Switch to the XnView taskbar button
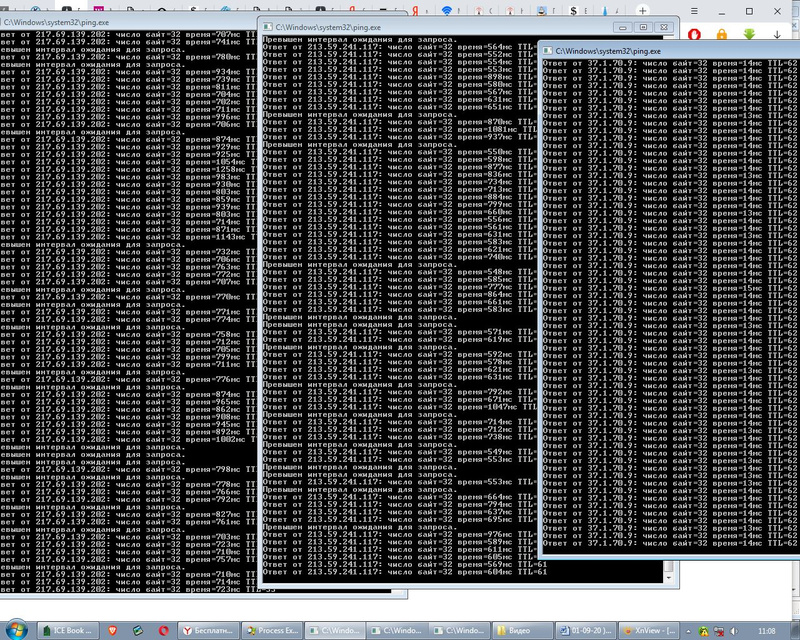This screenshot has width=800, height=640. [x=648, y=630]
